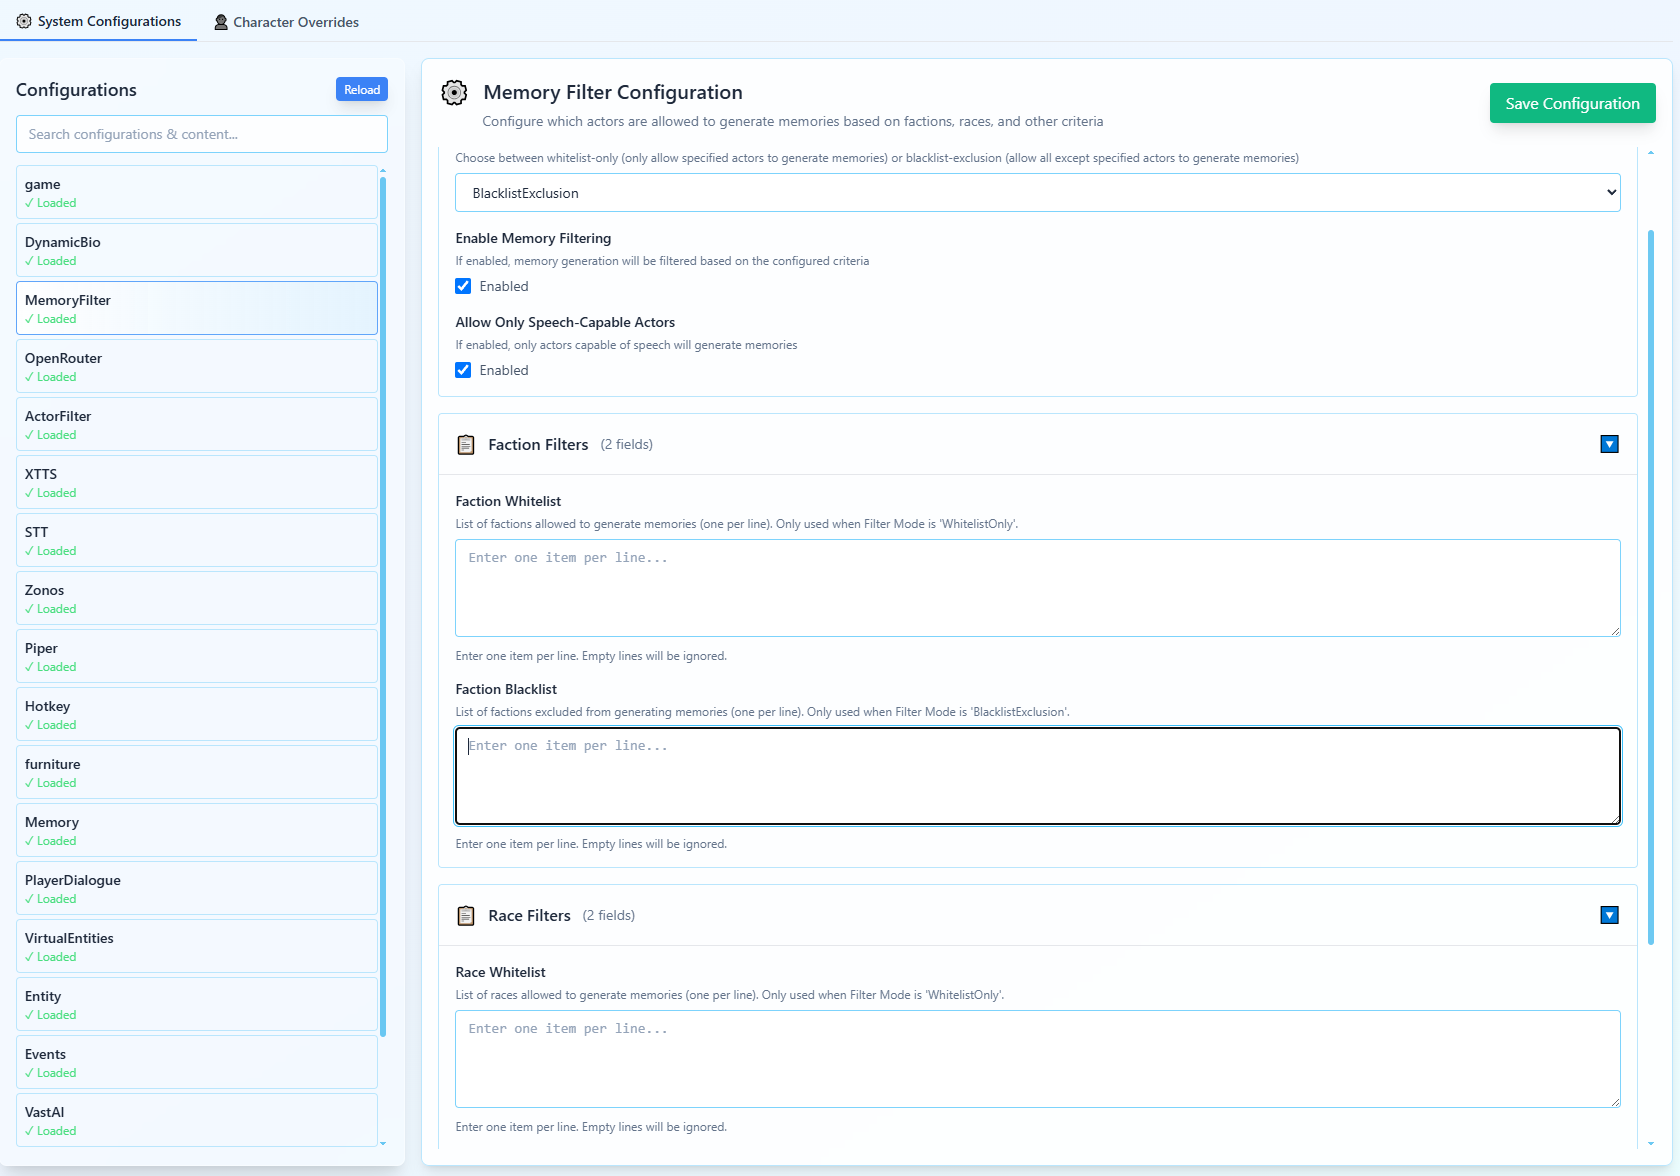Collapse the Race Filters section arrow

1609,916
